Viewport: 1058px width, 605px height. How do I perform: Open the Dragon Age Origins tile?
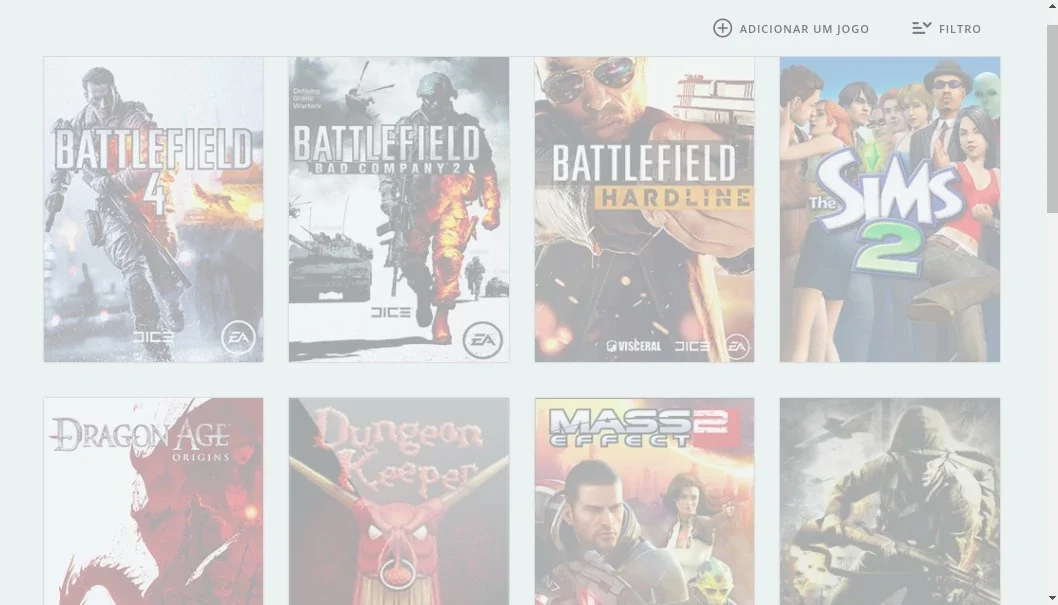click(154, 501)
